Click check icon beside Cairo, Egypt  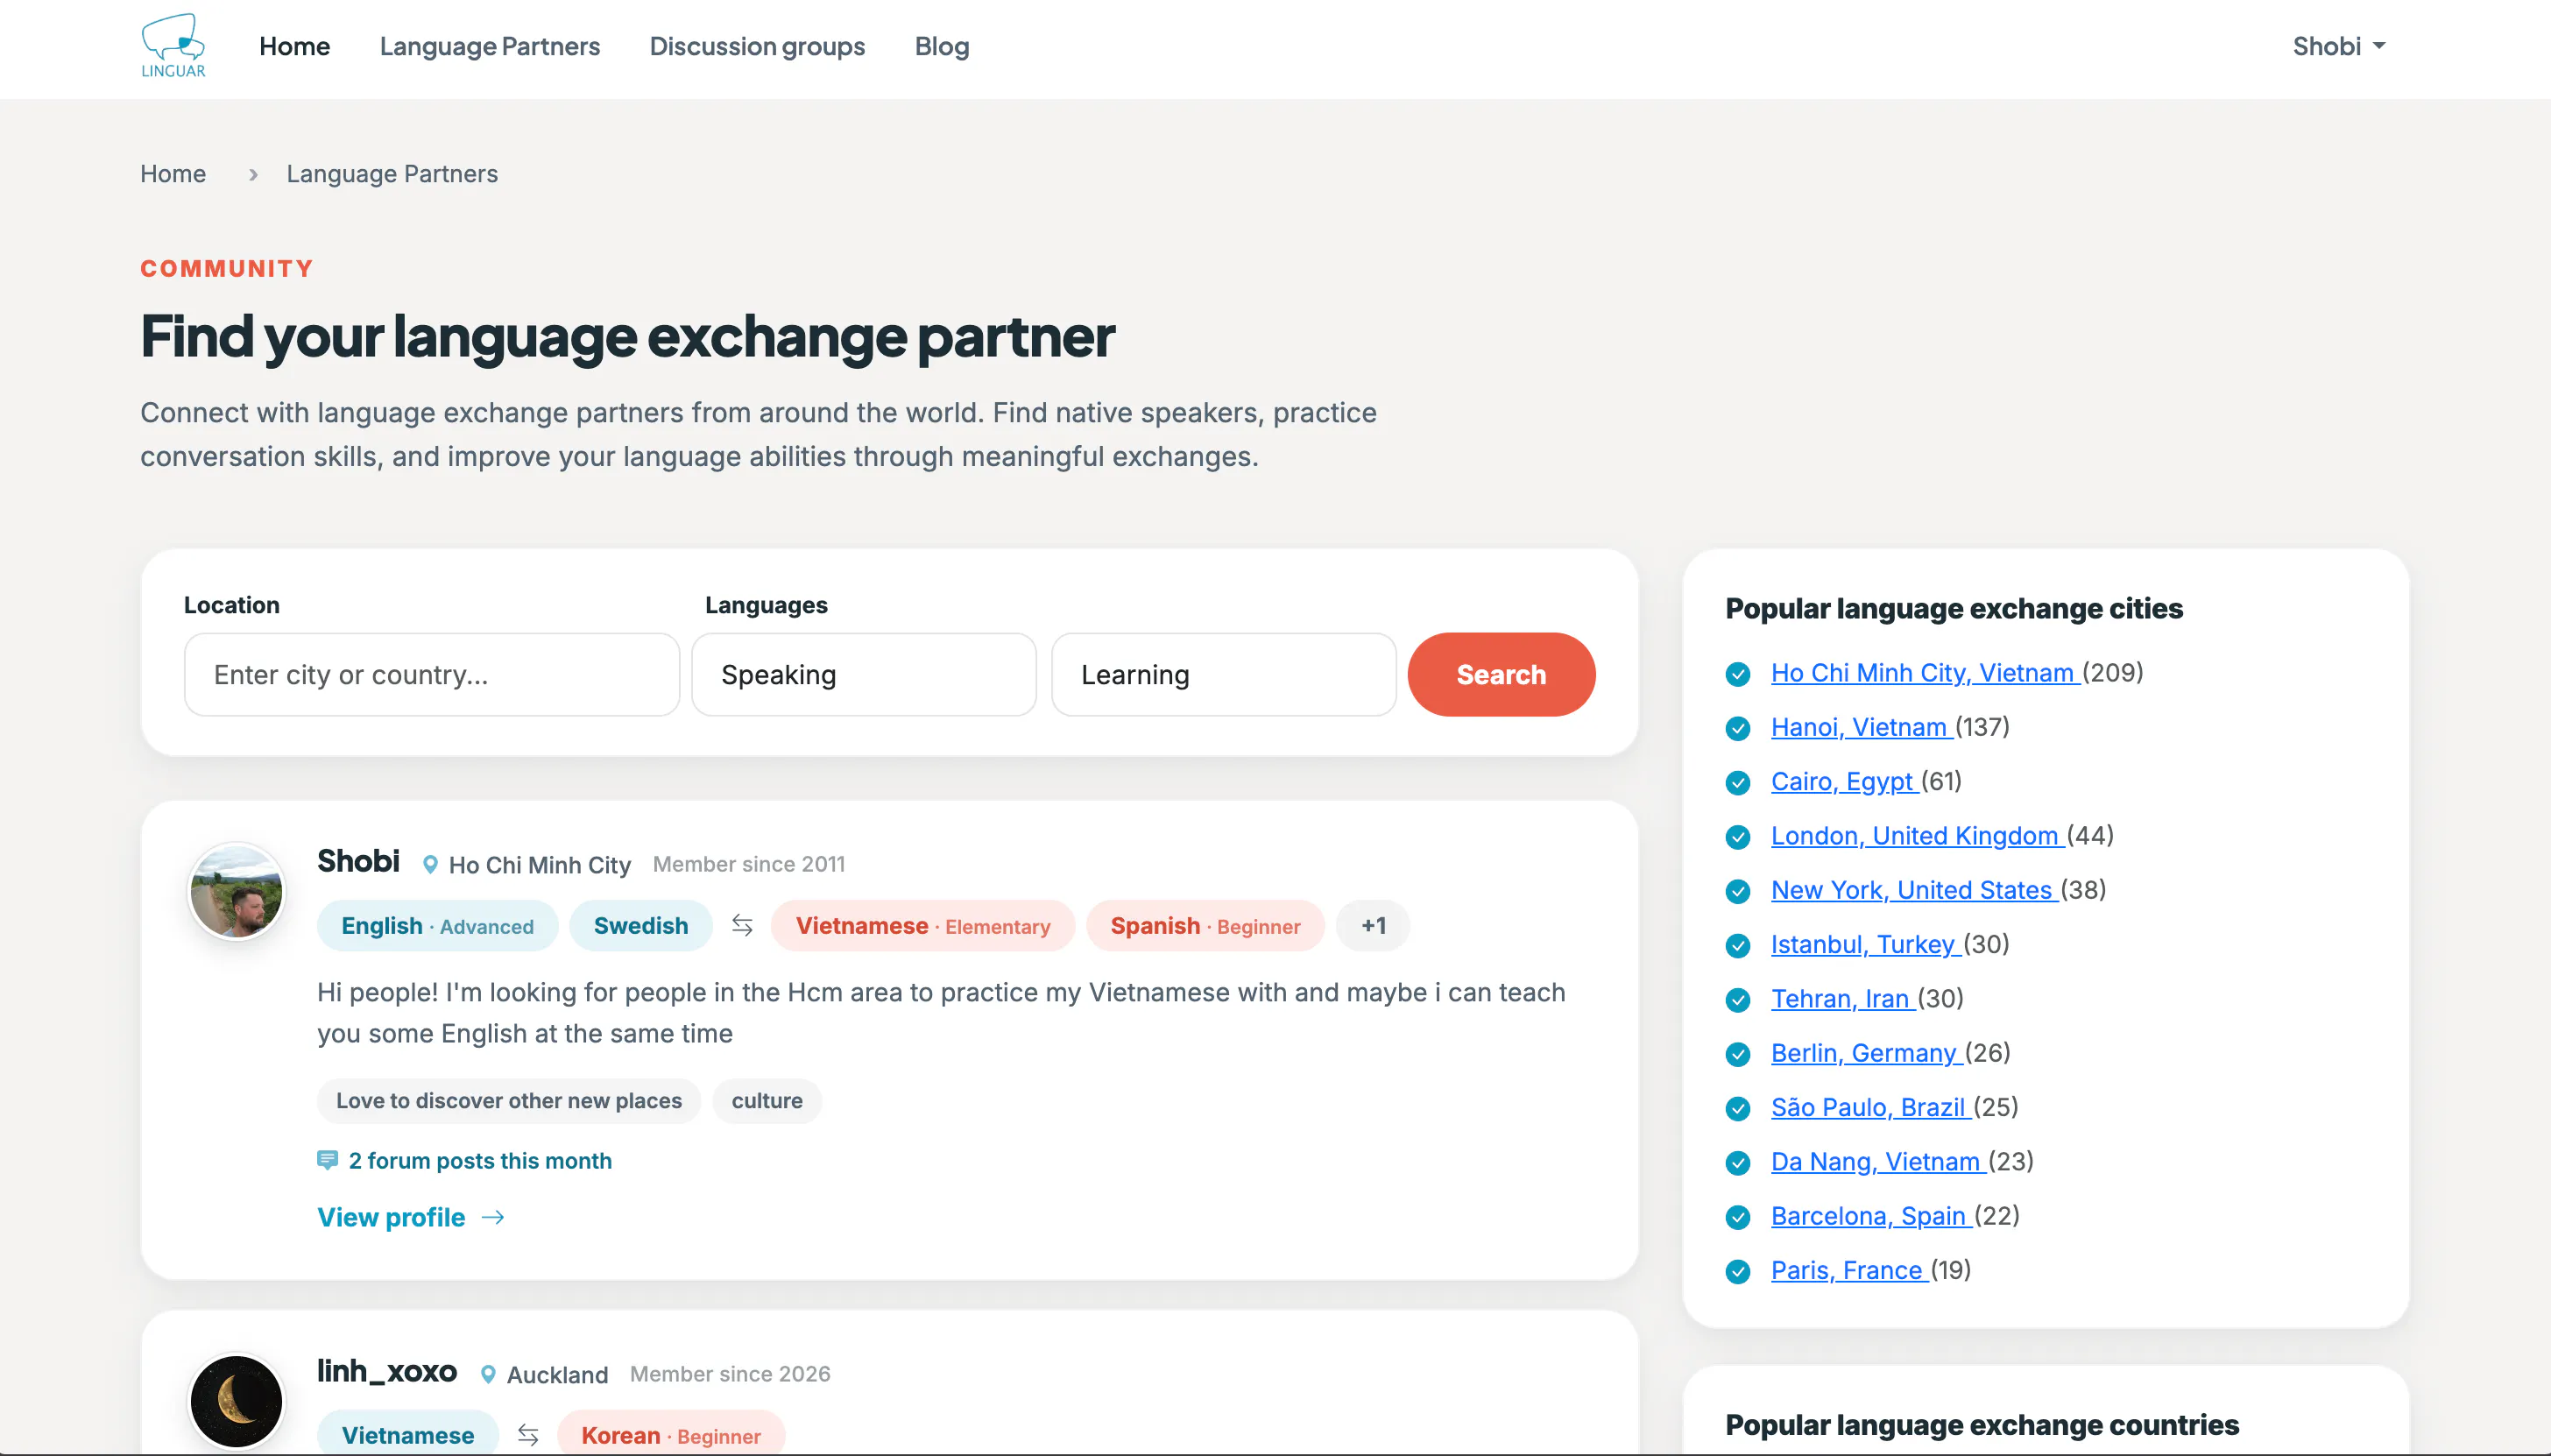click(x=1738, y=783)
